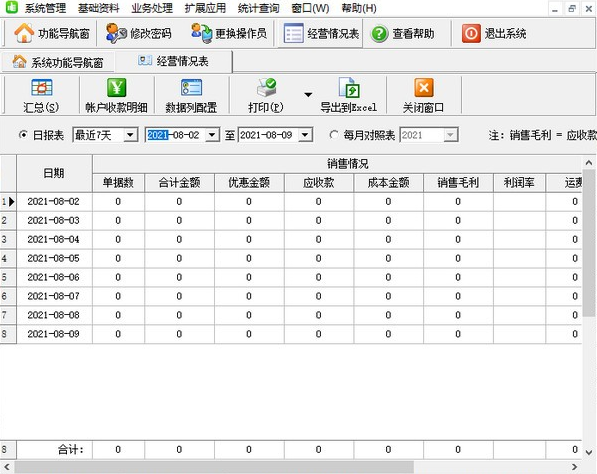Image resolution: width=597 pixels, height=474 pixels.
Task: Click the horizontal scrollbar thumb
Action: pyautogui.click(x=213, y=467)
